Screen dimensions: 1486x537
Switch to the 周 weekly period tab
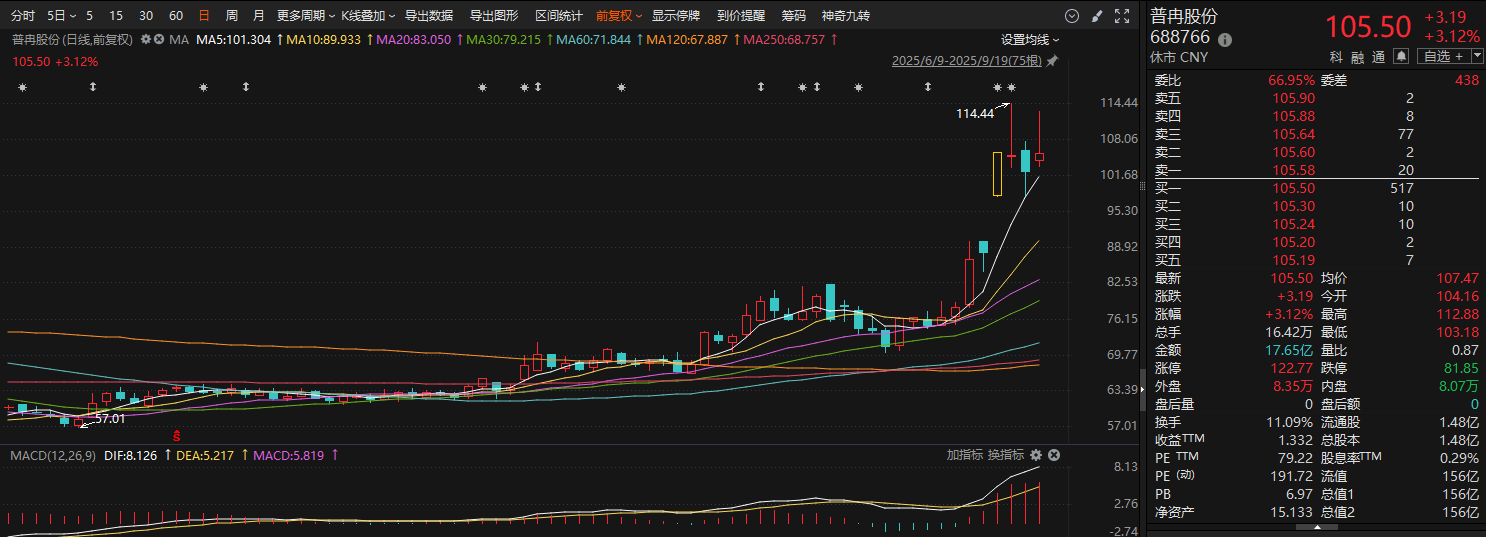click(x=232, y=16)
